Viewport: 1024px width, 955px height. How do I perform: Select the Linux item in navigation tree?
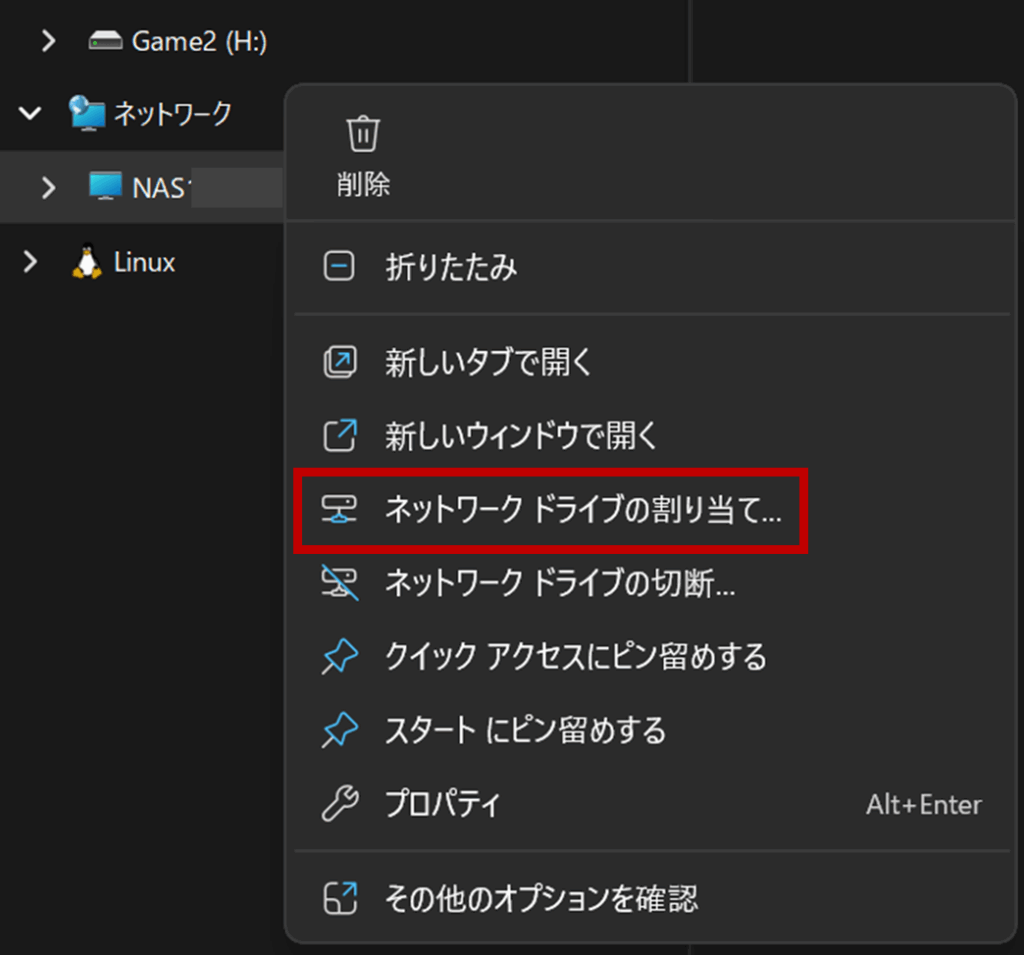click(x=144, y=262)
